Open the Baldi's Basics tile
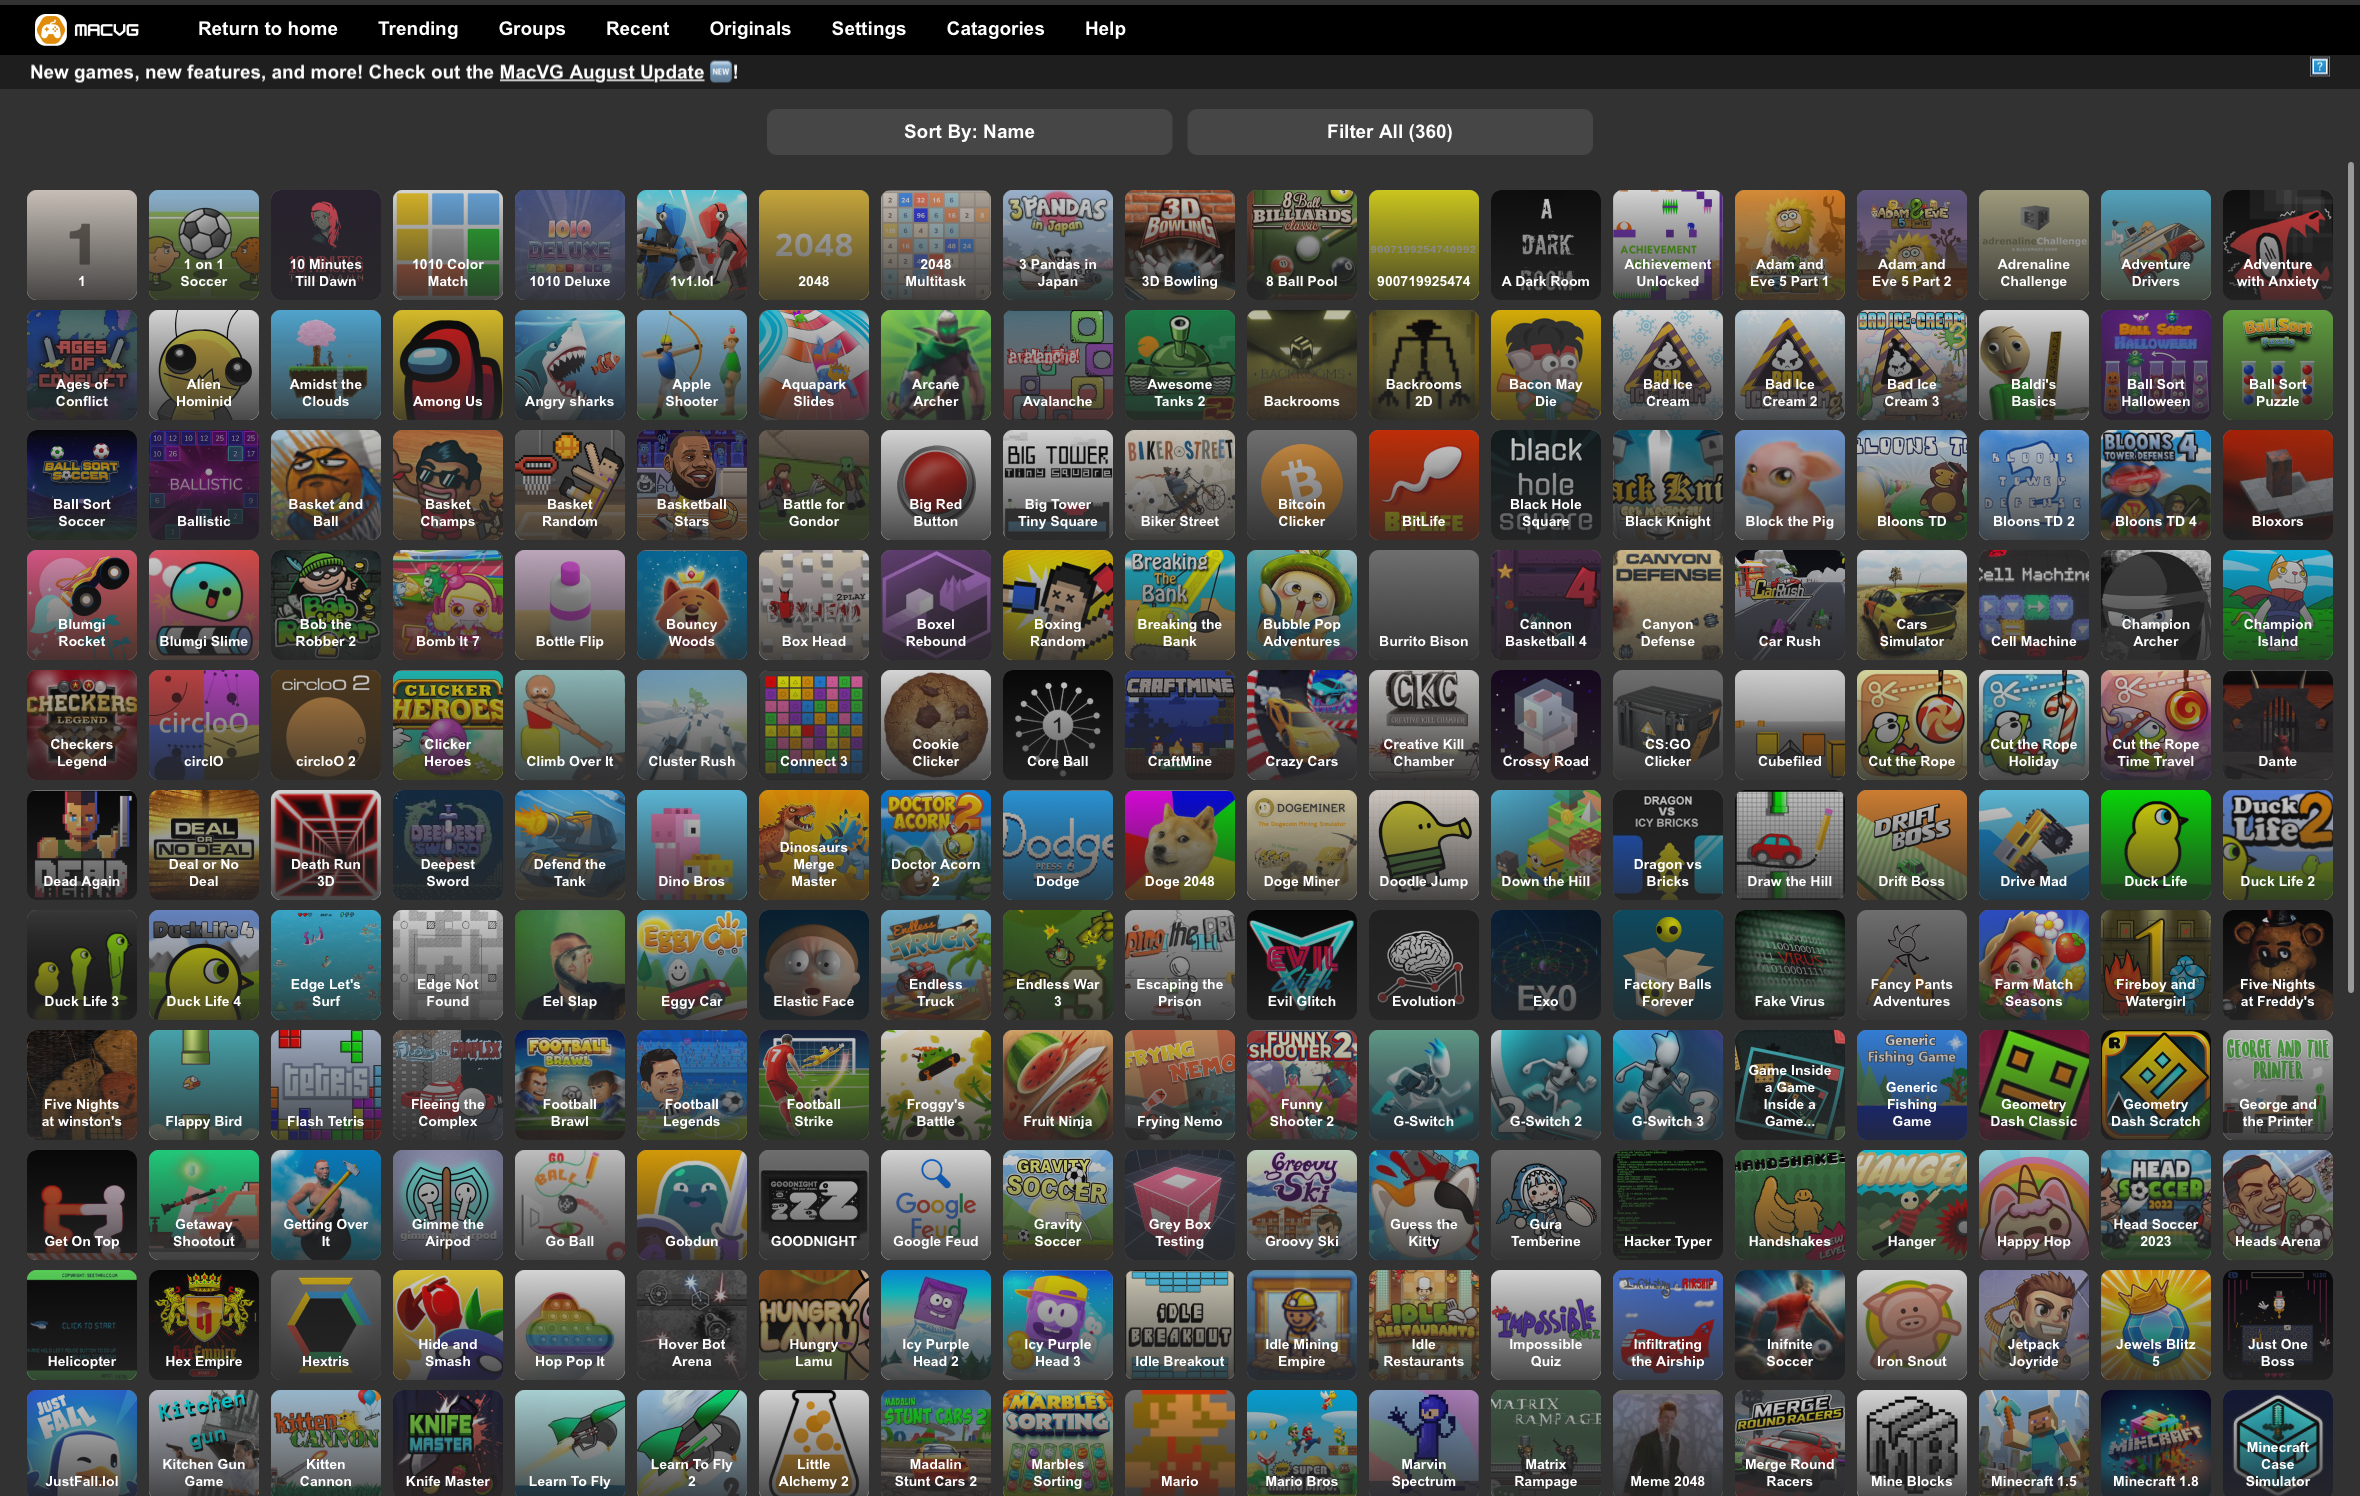This screenshot has width=2360, height=1496. point(2034,365)
